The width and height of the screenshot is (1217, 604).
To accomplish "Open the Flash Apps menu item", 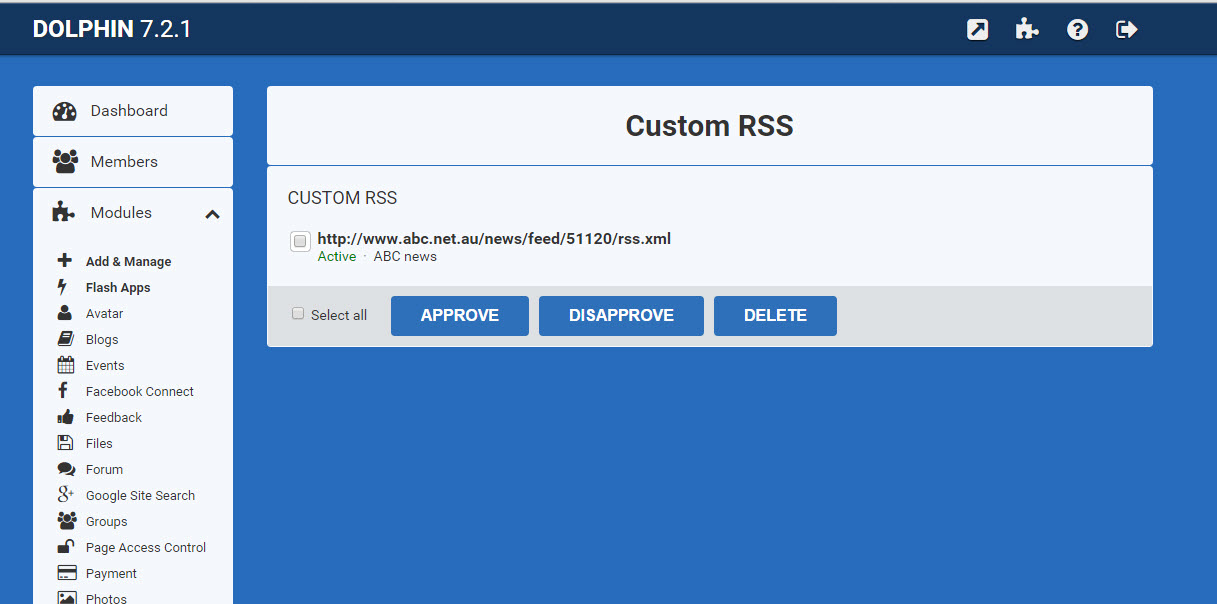I will tap(118, 288).
